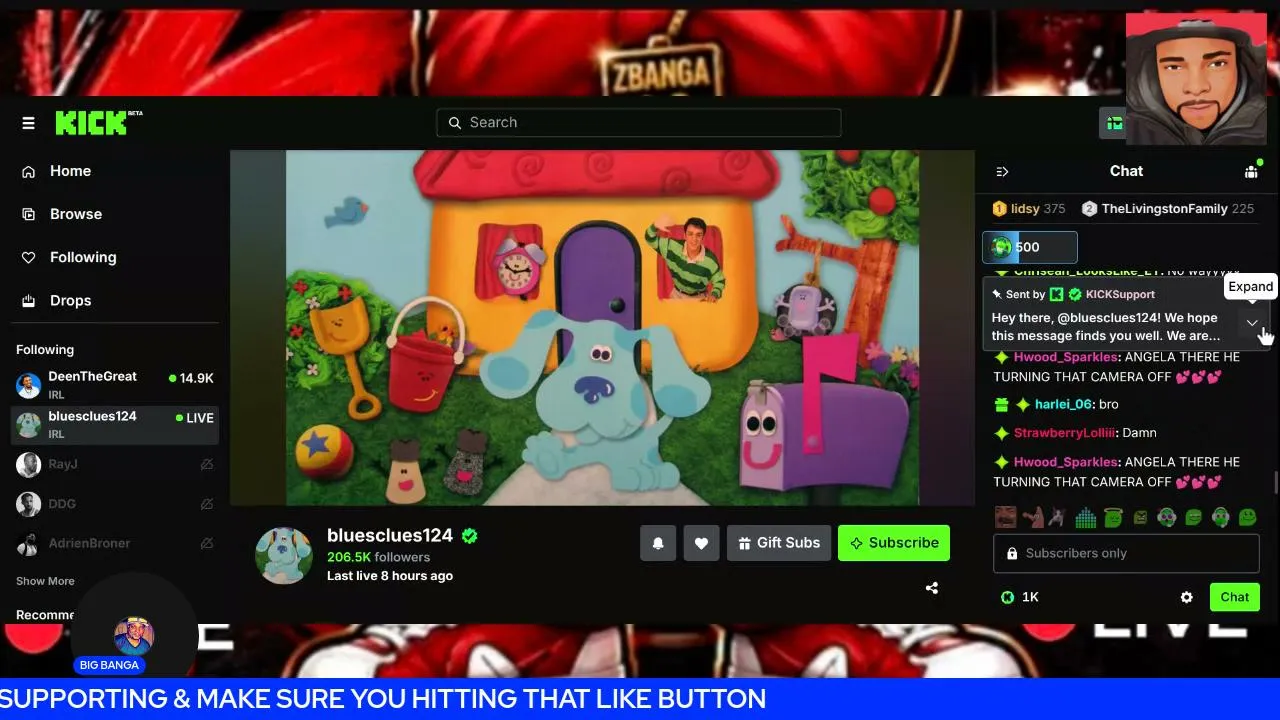This screenshot has width=1280, height=720.
Task: Open the bluesclues124 channel avatar below the stream
Action: point(283,555)
